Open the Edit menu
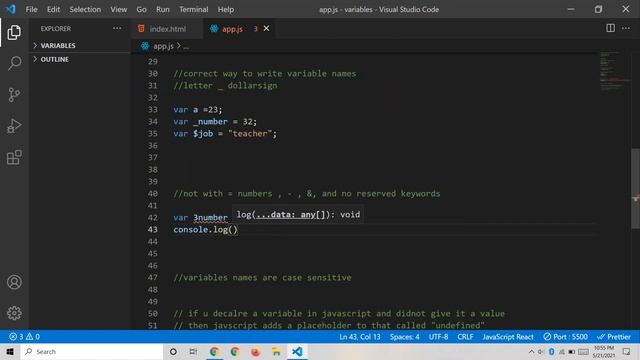Image resolution: width=640 pixels, height=360 pixels. (53, 9)
